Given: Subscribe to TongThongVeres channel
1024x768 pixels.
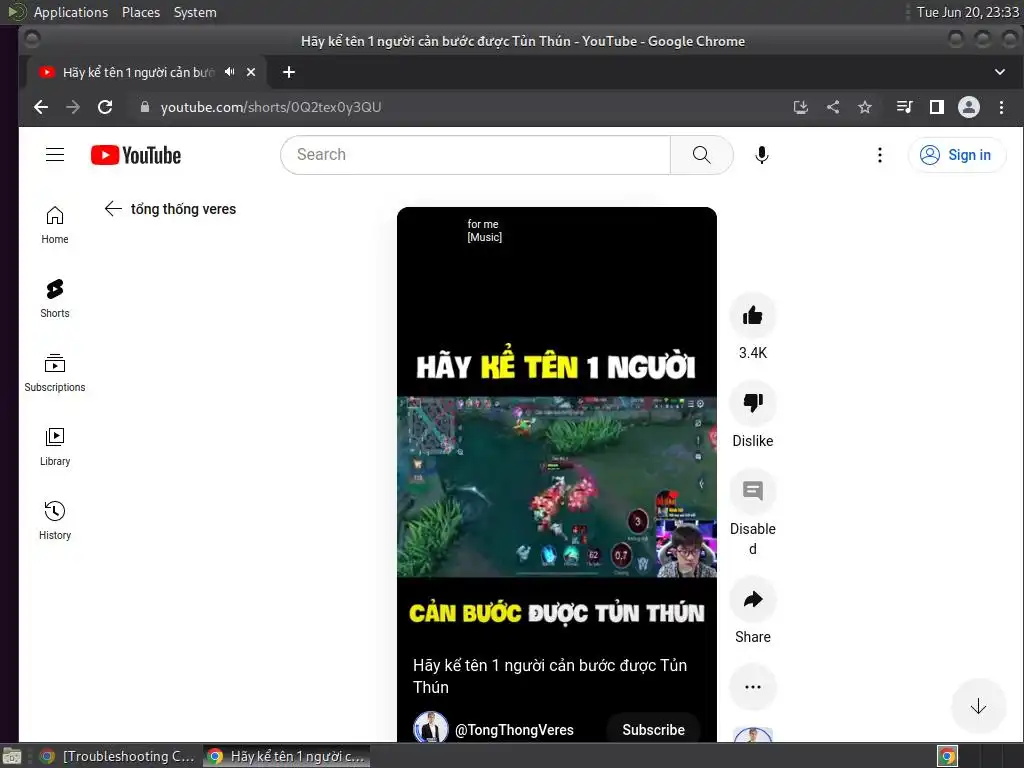Looking at the screenshot, I should click(x=653, y=729).
